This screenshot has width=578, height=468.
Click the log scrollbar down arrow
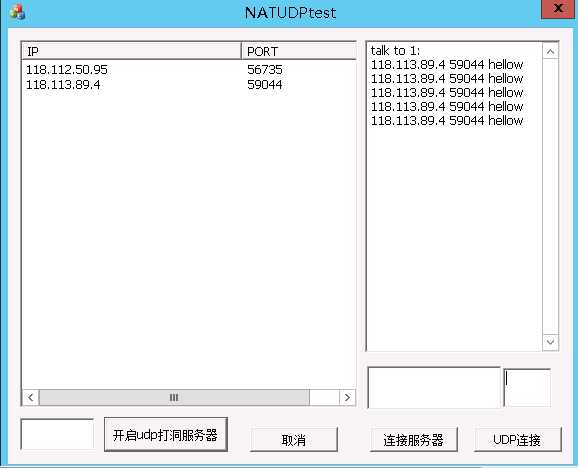tap(550, 342)
